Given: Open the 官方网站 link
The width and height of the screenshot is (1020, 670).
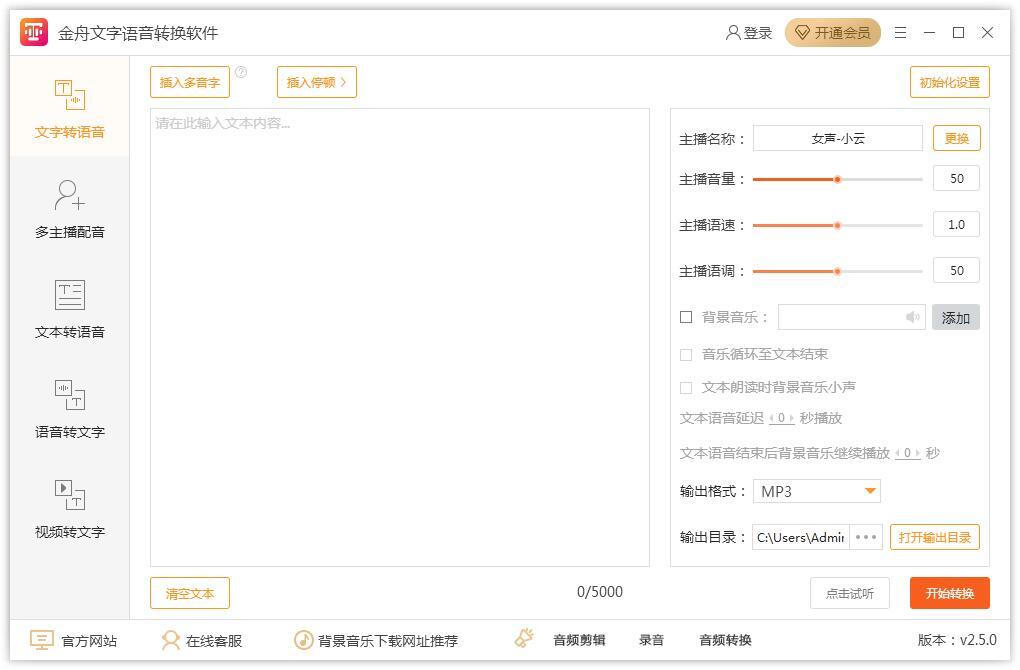Looking at the screenshot, I should [x=89, y=641].
